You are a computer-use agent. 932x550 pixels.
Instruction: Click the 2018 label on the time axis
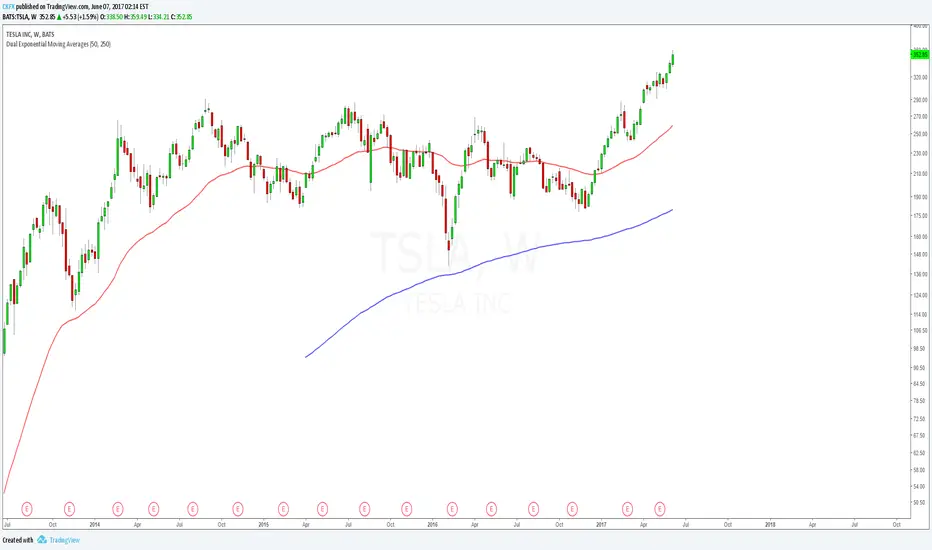(x=769, y=522)
